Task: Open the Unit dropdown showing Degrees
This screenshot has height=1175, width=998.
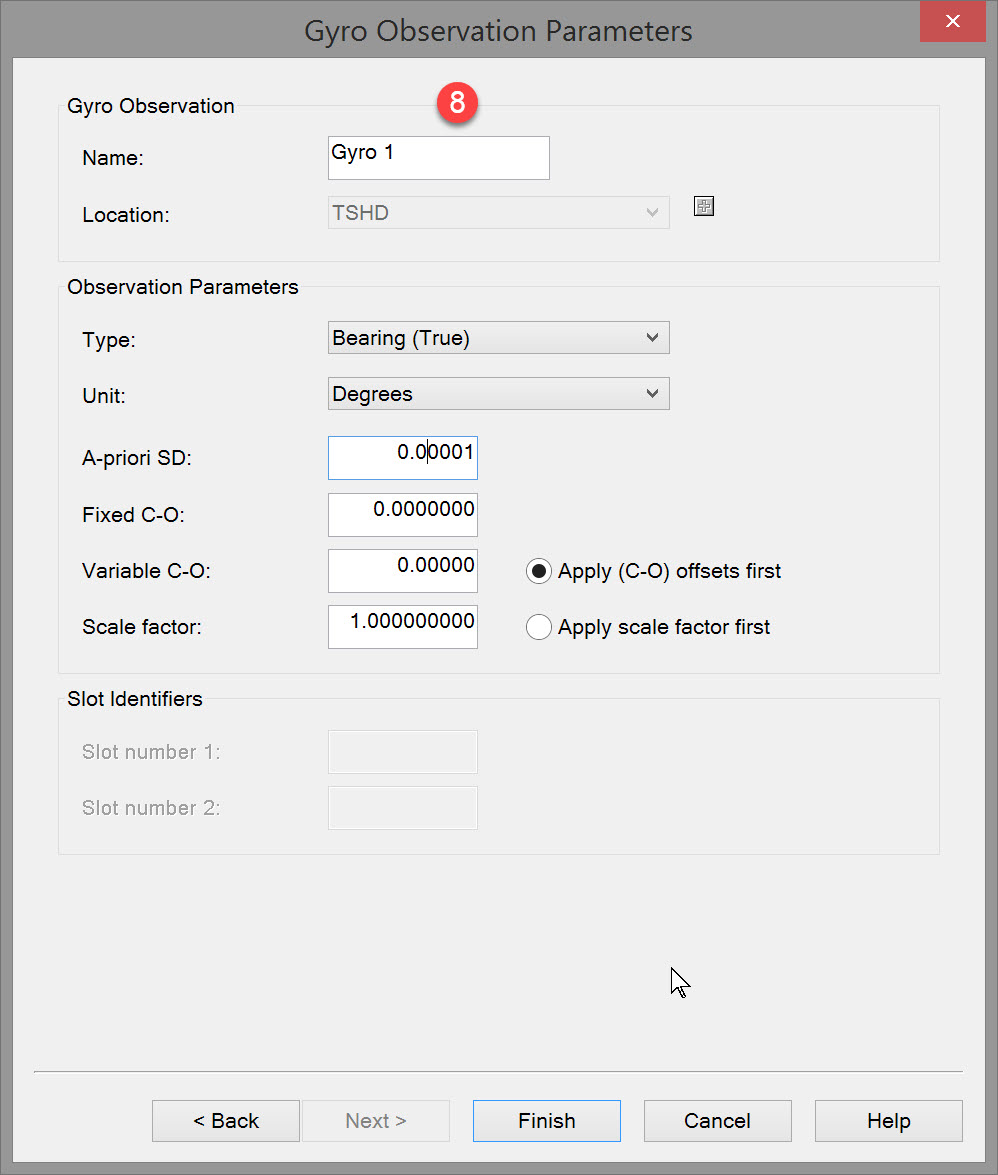Action: click(x=498, y=394)
